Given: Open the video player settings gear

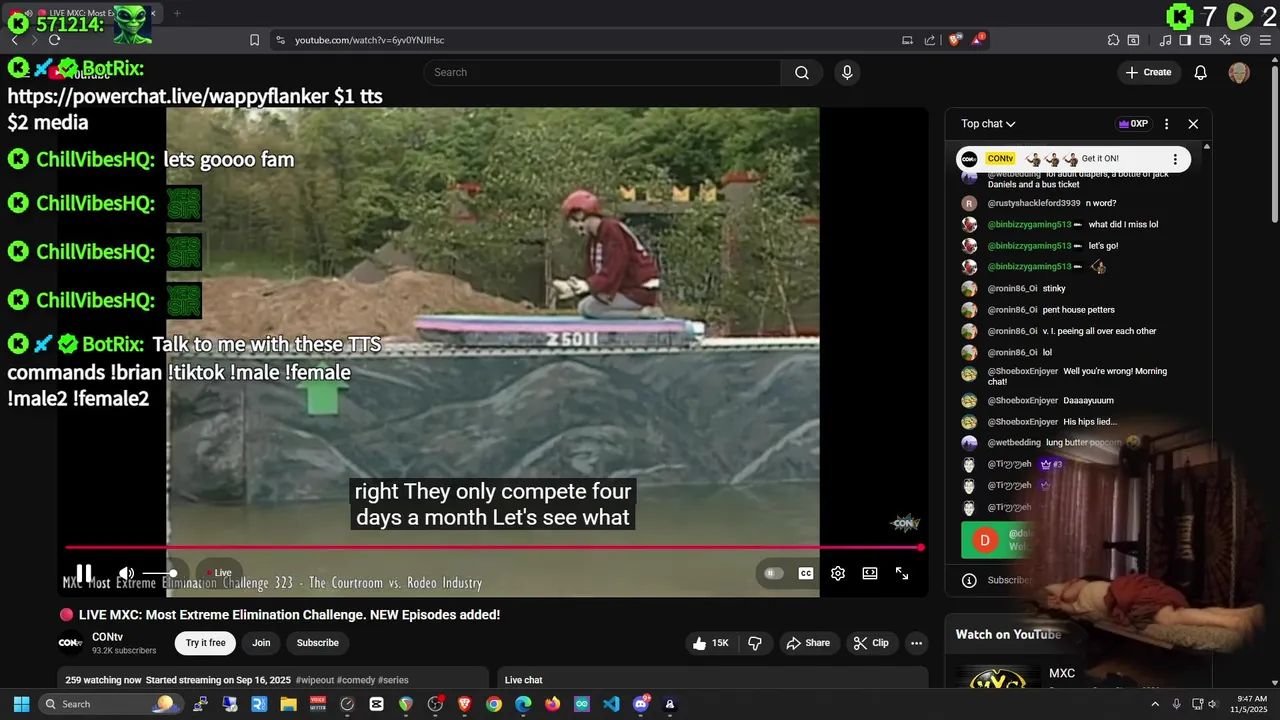Looking at the screenshot, I should tap(838, 573).
